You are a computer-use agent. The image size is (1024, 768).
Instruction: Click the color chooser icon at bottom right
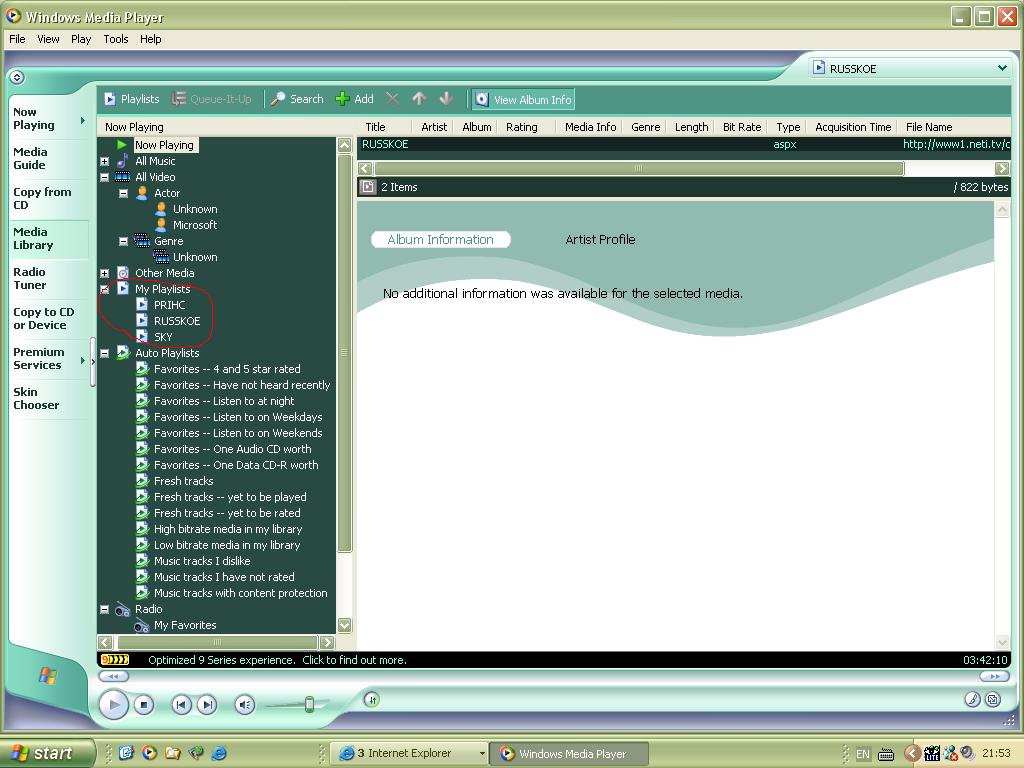[x=972, y=700]
